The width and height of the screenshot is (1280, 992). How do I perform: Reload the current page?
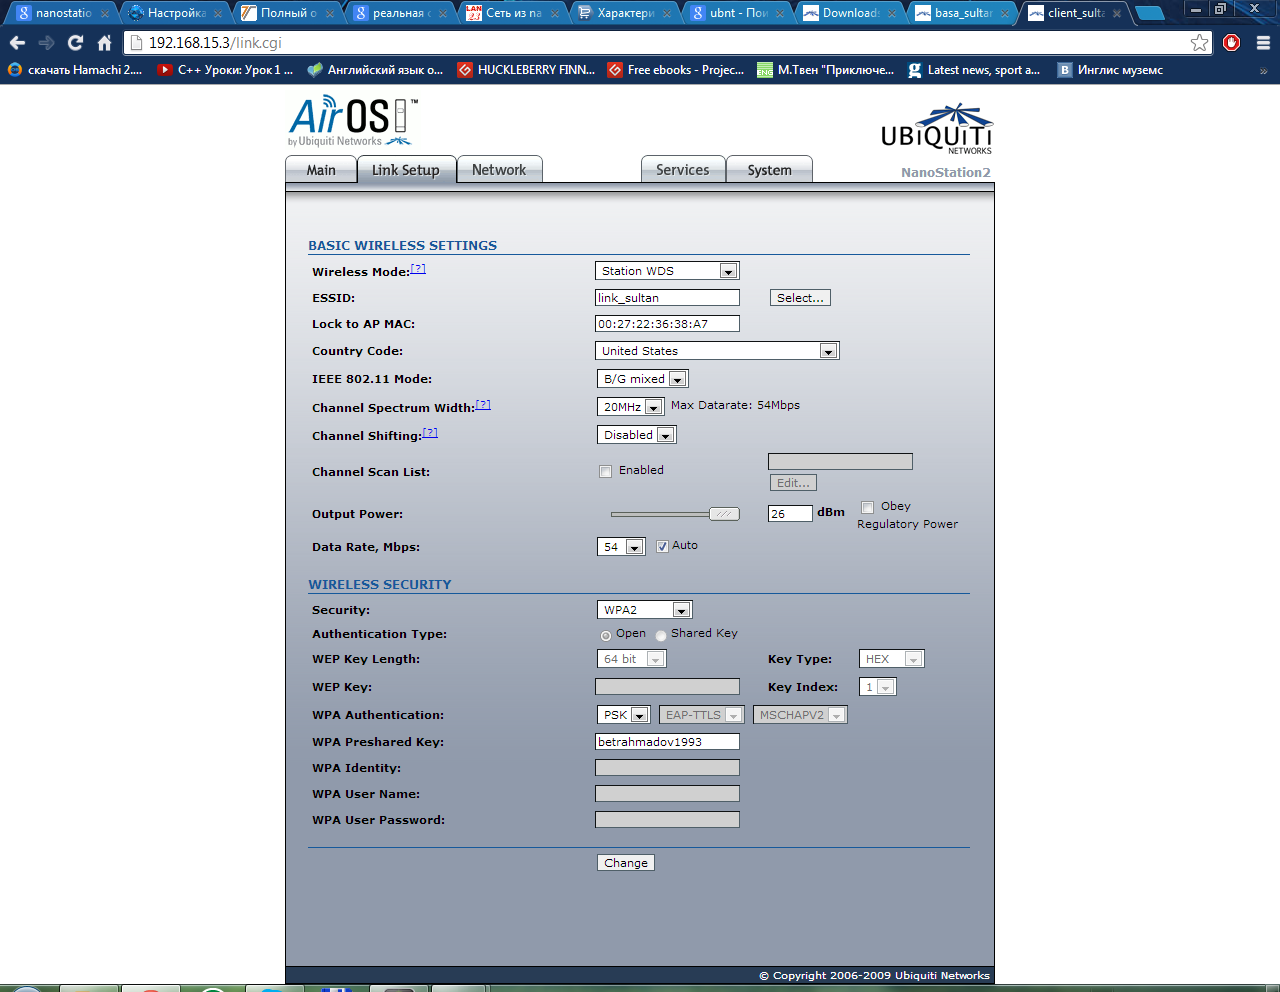(x=75, y=43)
